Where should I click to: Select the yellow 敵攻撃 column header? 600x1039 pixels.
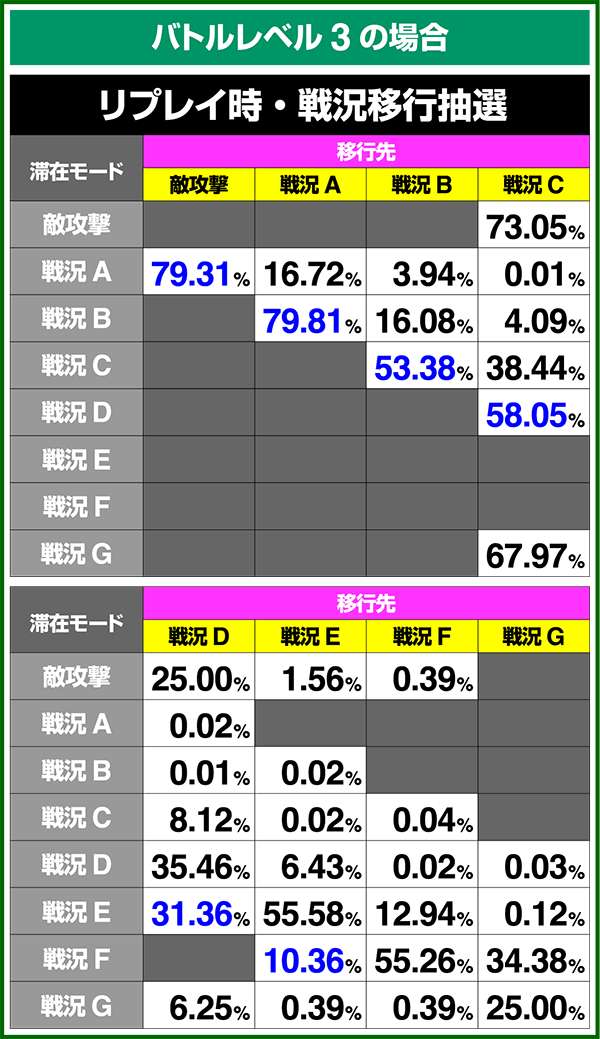[x=199, y=185]
